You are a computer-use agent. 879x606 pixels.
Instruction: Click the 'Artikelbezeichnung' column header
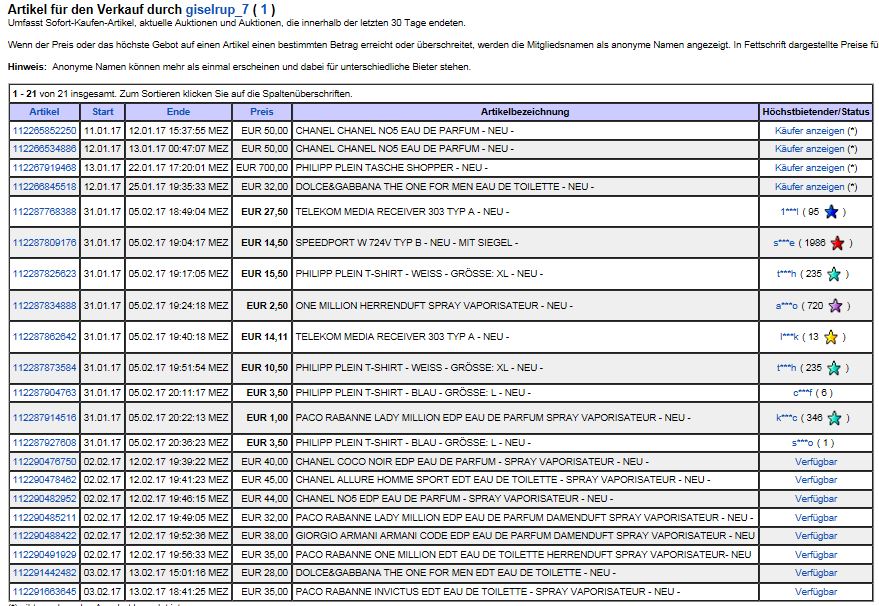pyautogui.click(x=525, y=112)
